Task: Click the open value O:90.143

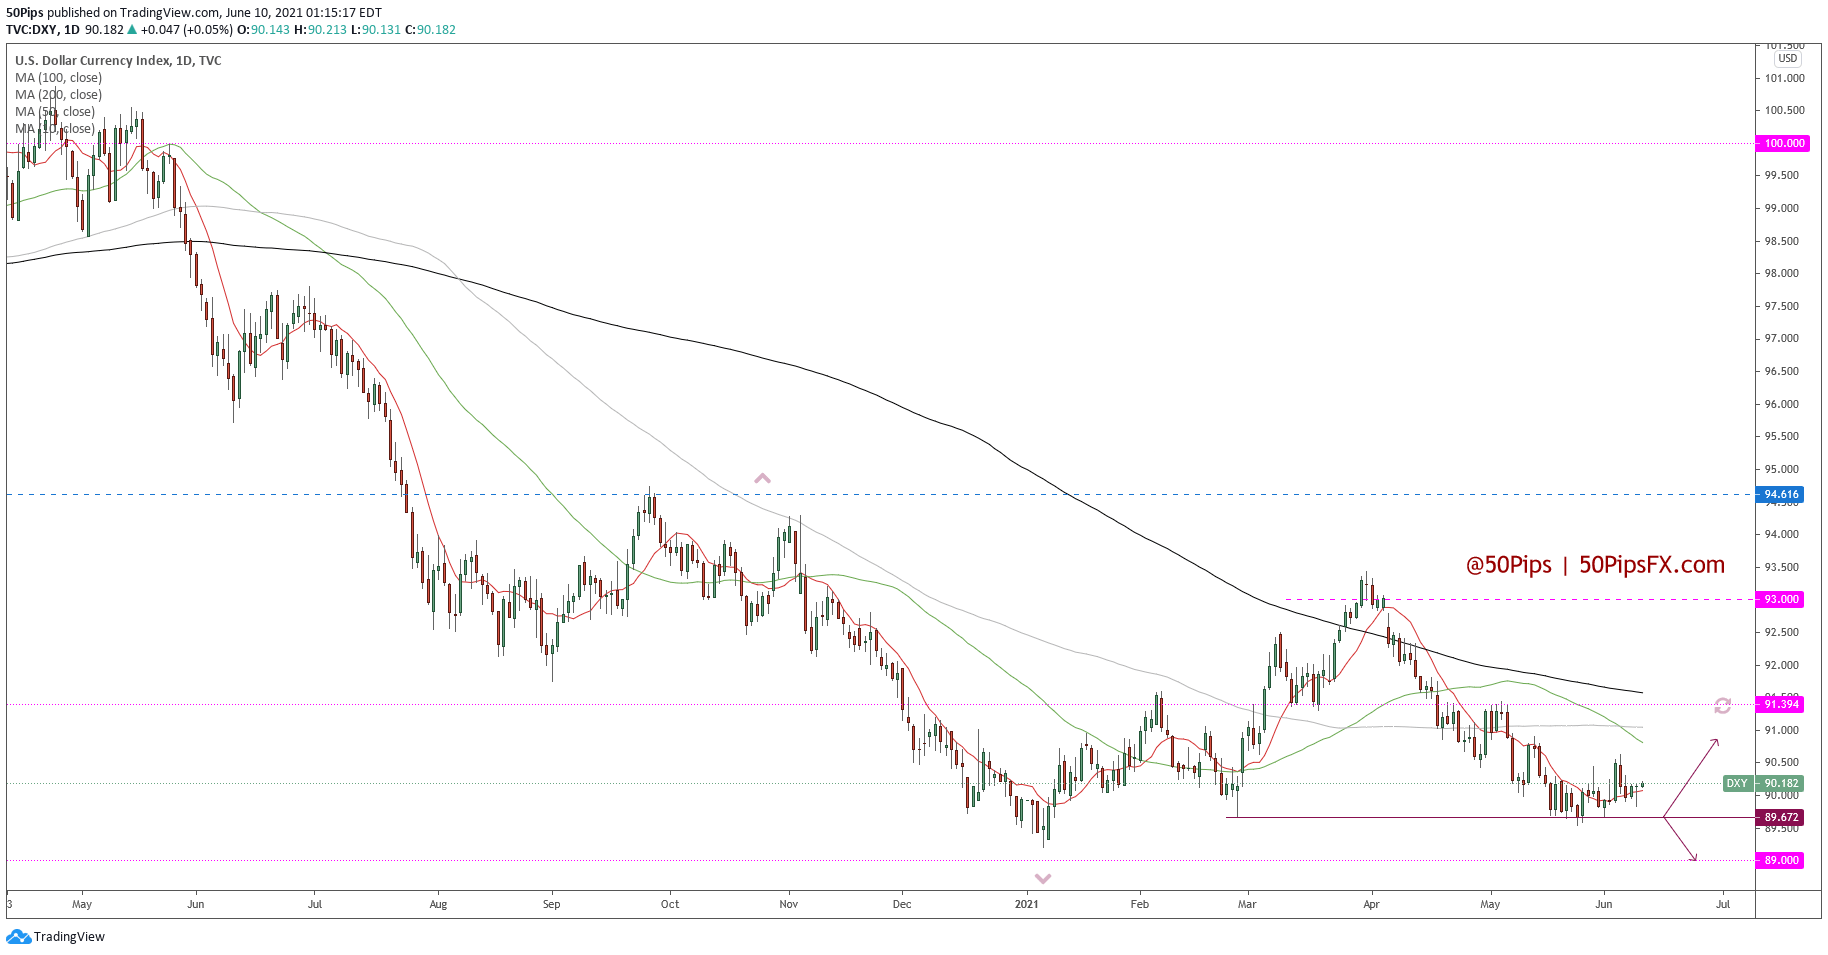Action: (264, 30)
